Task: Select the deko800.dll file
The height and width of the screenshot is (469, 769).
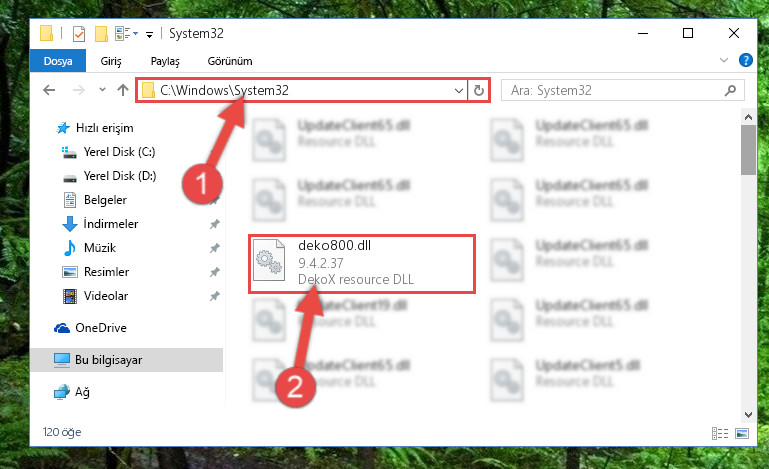Action: coord(361,263)
